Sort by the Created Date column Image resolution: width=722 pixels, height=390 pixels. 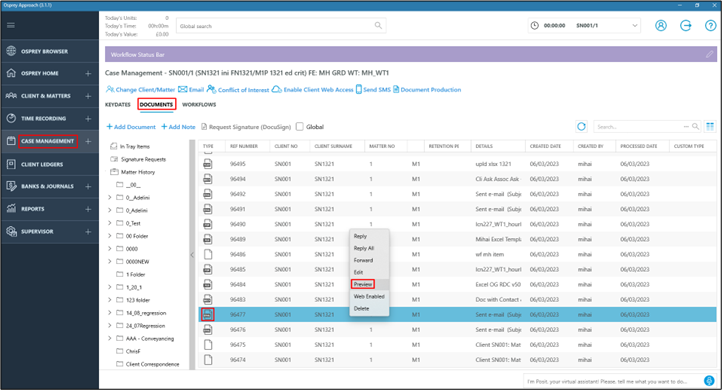545,146
